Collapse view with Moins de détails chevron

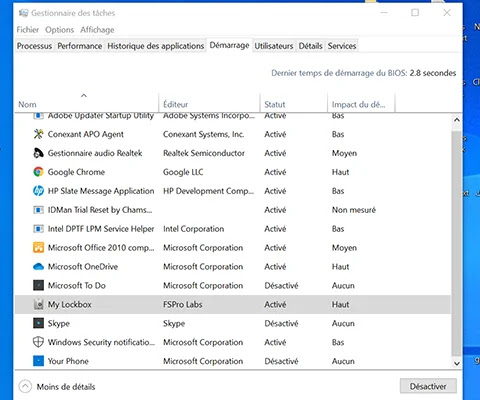pyautogui.click(x=25, y=387)
